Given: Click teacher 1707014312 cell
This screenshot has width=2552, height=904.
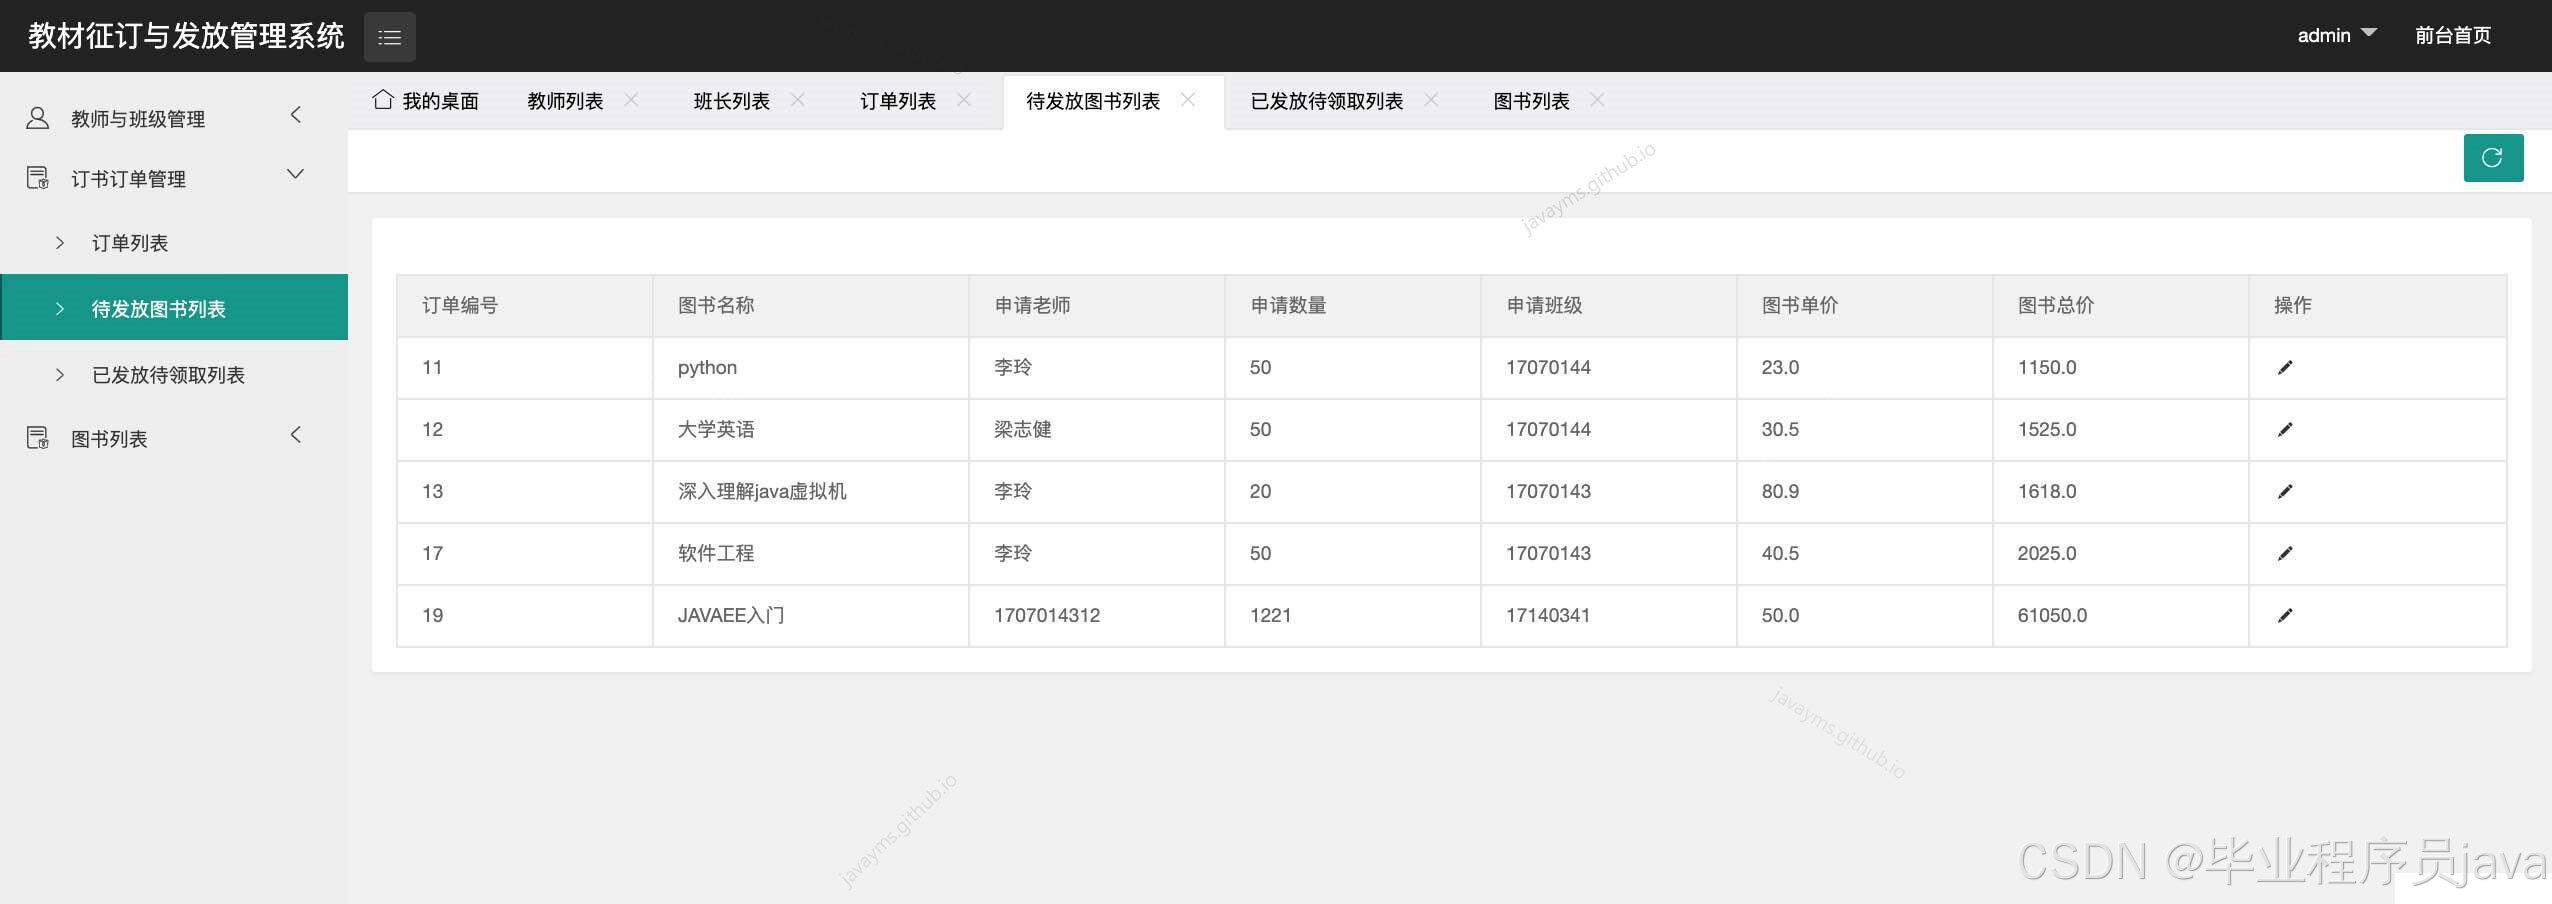Looking at the screenshot, I should coord(1097,616).
